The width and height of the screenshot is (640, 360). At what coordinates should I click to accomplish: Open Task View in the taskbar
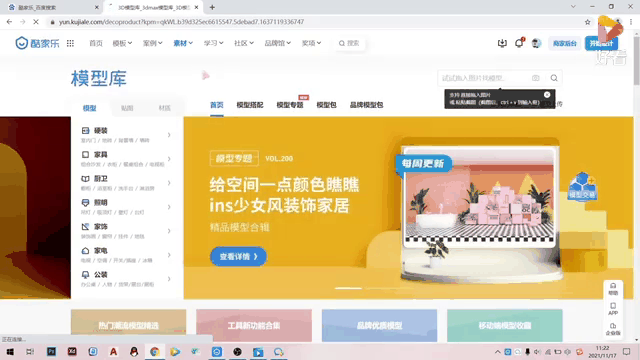tap(30, 352)
